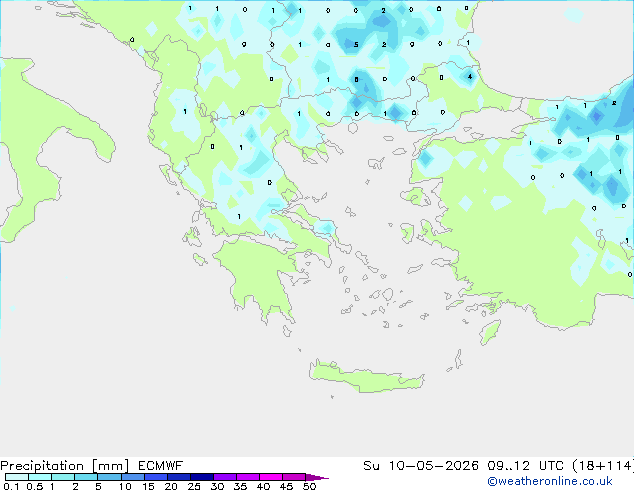Click the legend label '35'

click(x=240, y=486)
